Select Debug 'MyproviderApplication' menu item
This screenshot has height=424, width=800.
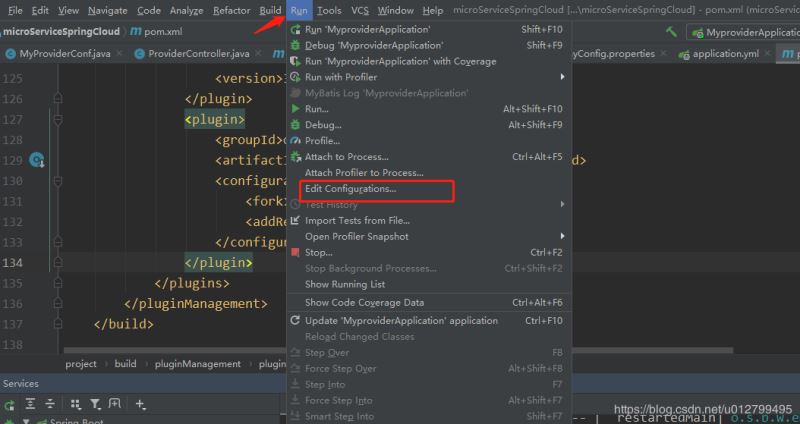(x=429, y=45)
